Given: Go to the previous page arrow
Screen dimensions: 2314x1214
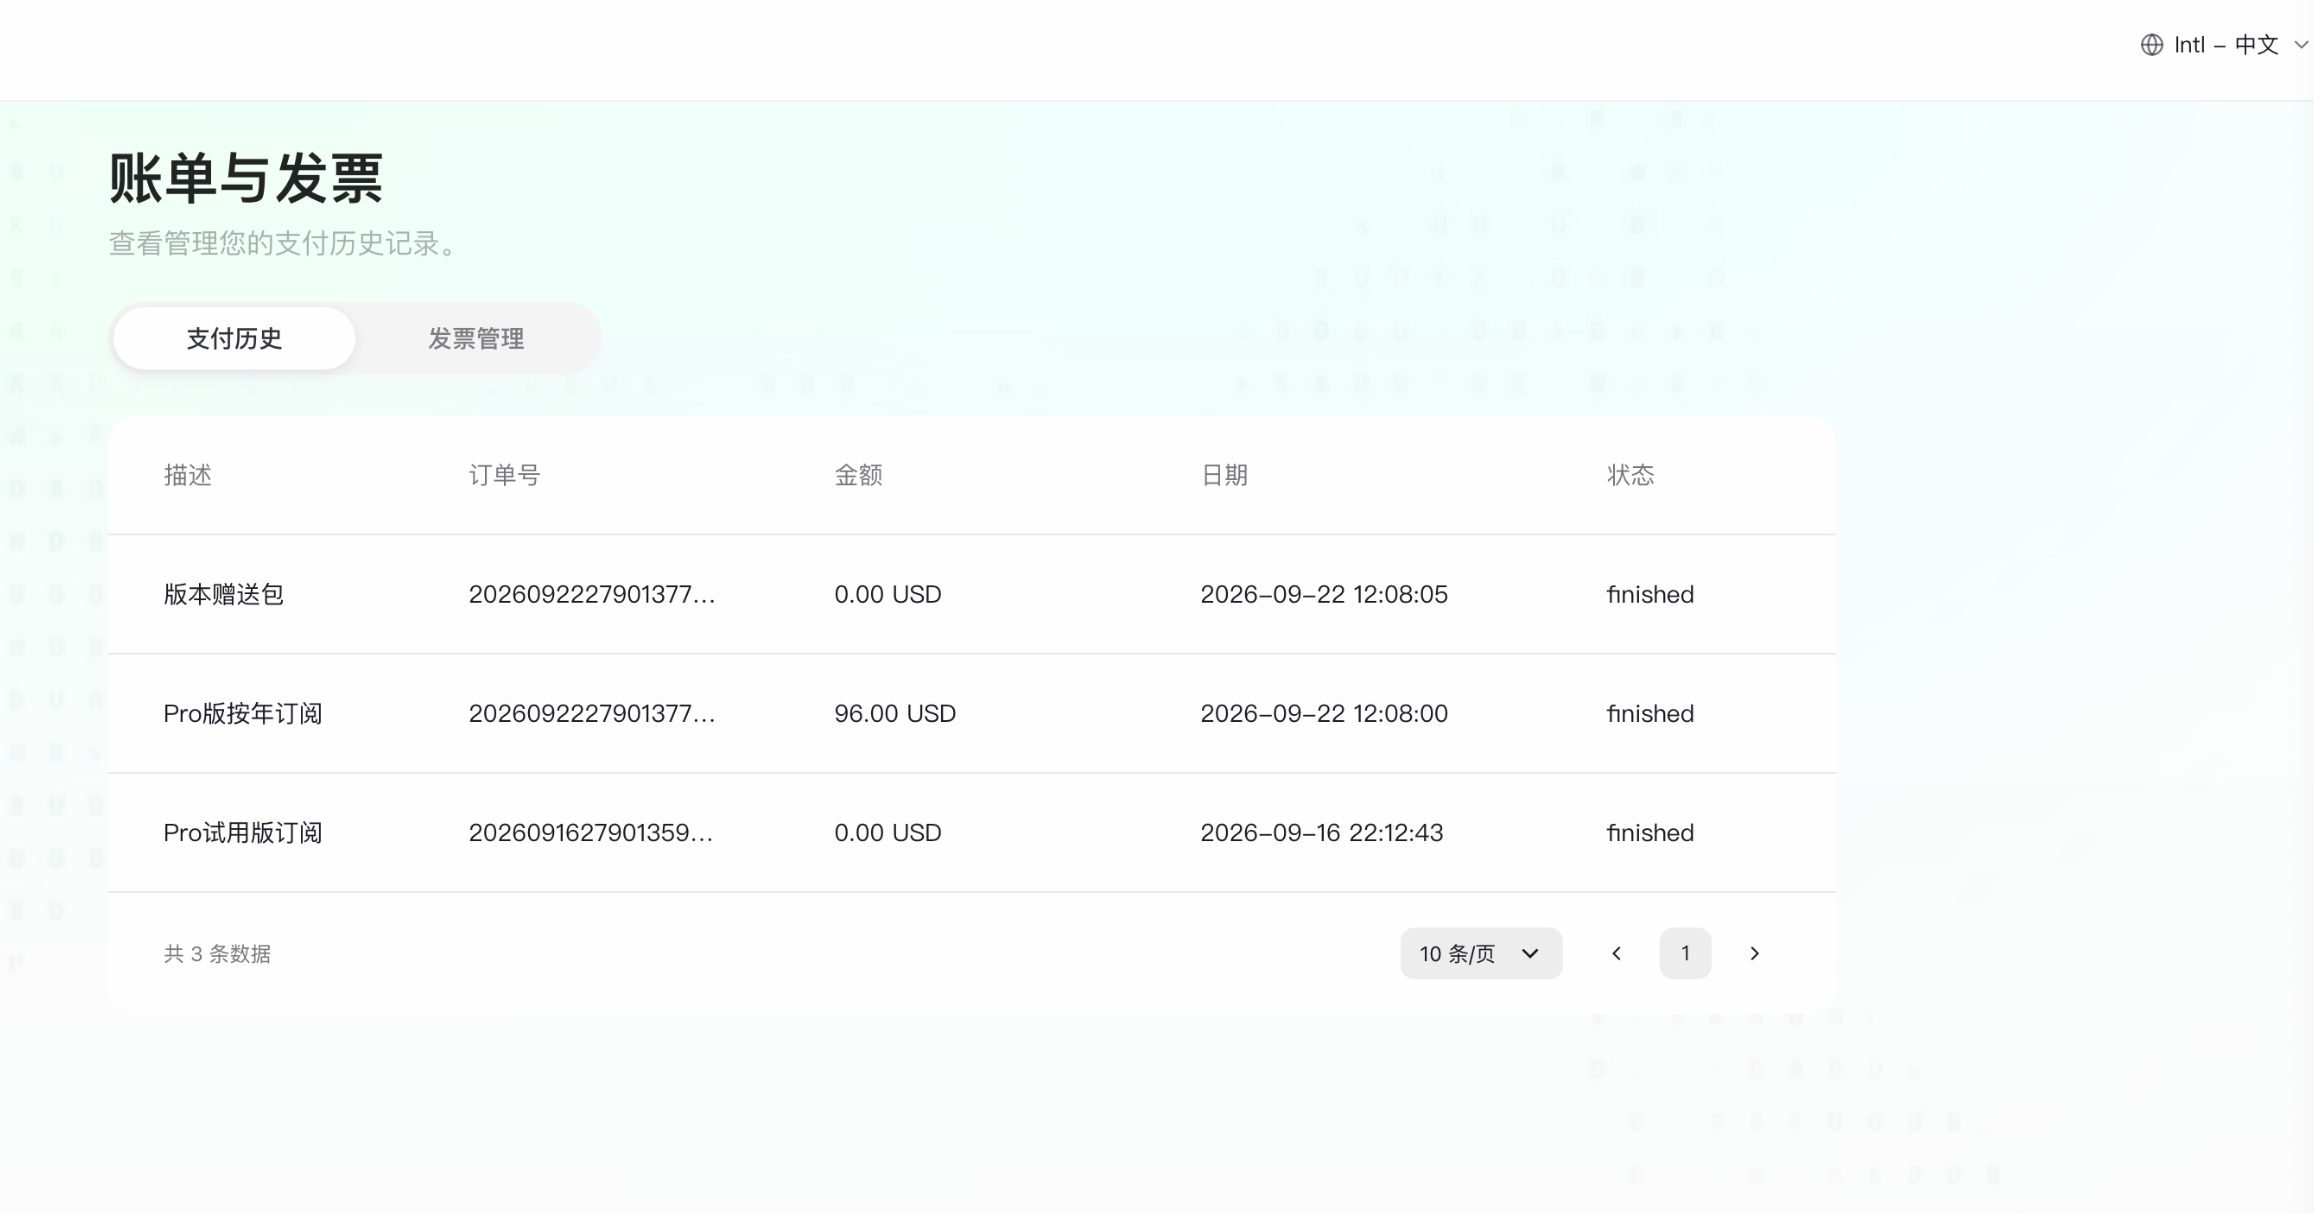Looking at the screenshot, I should coord(1616,953).
